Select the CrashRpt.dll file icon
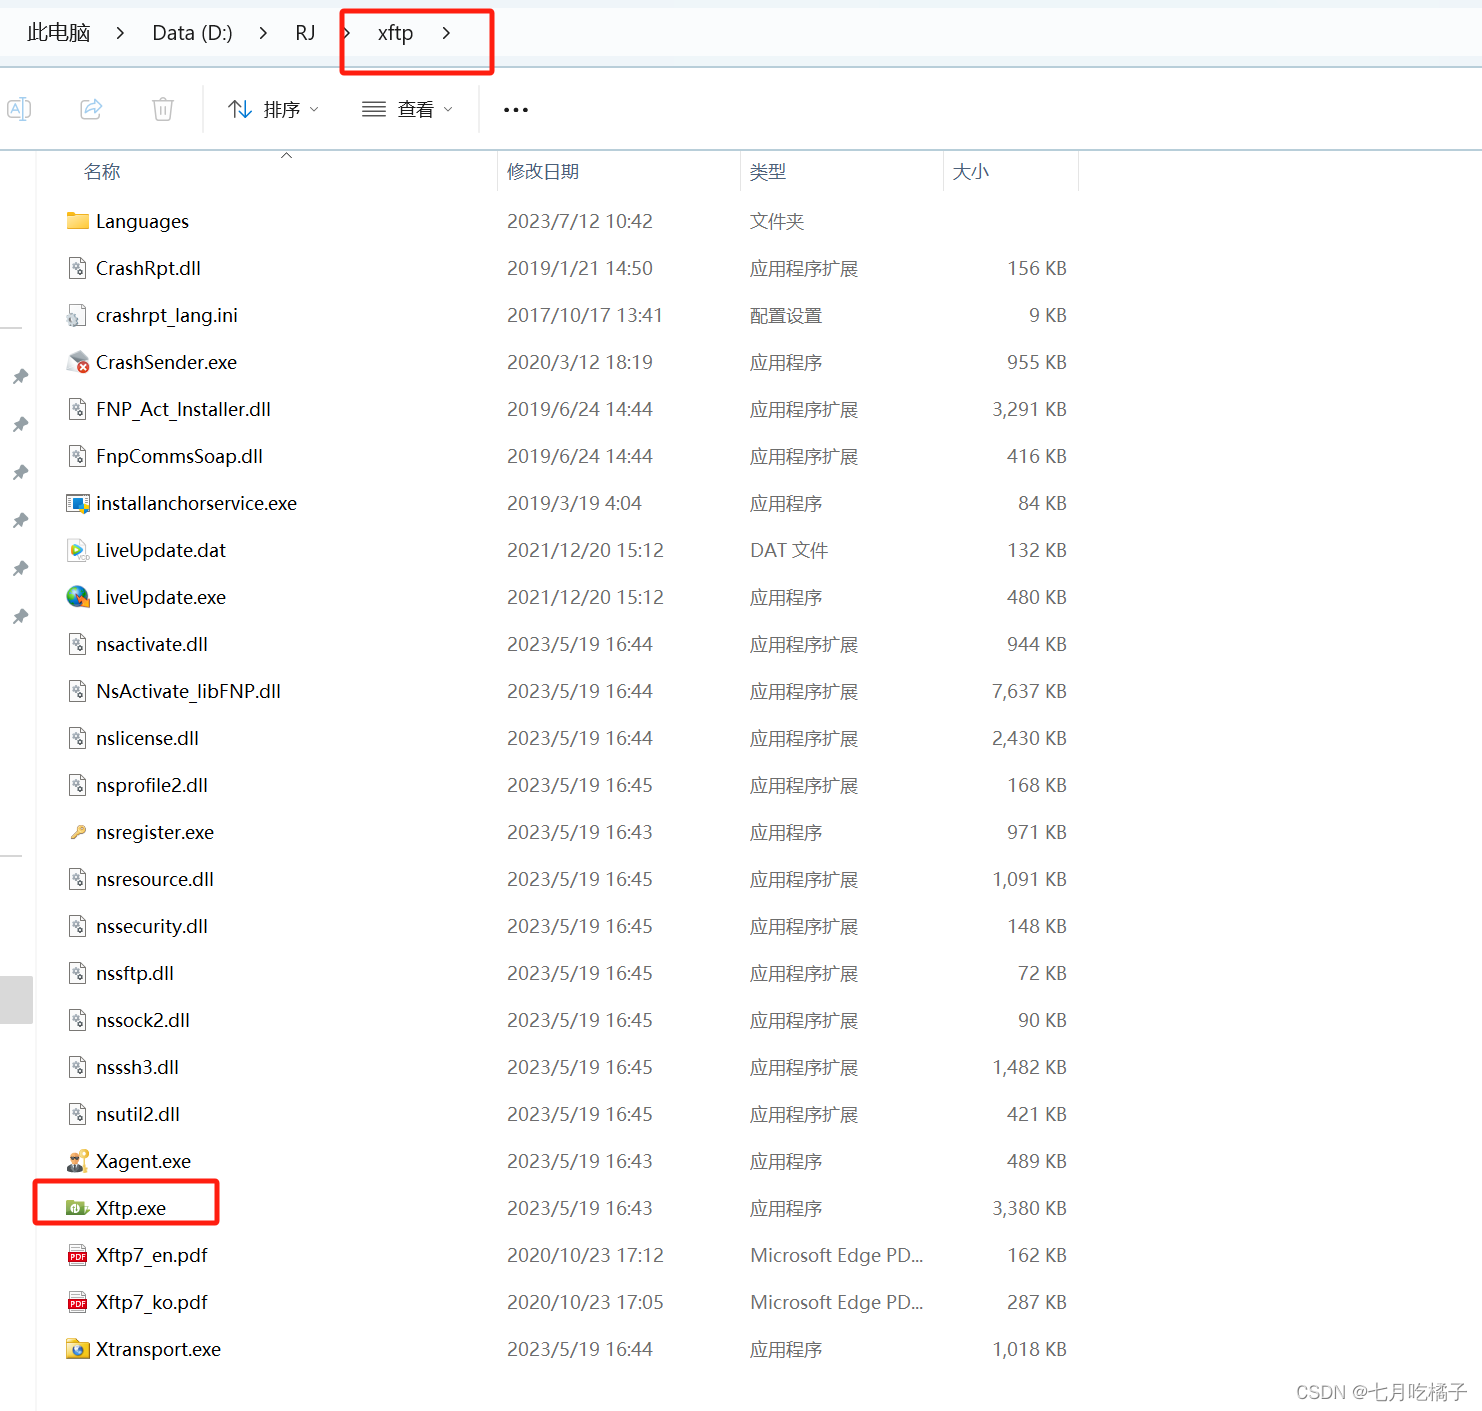Image resolution: width=1482 pixels, height=1411 pixels. 77,268
